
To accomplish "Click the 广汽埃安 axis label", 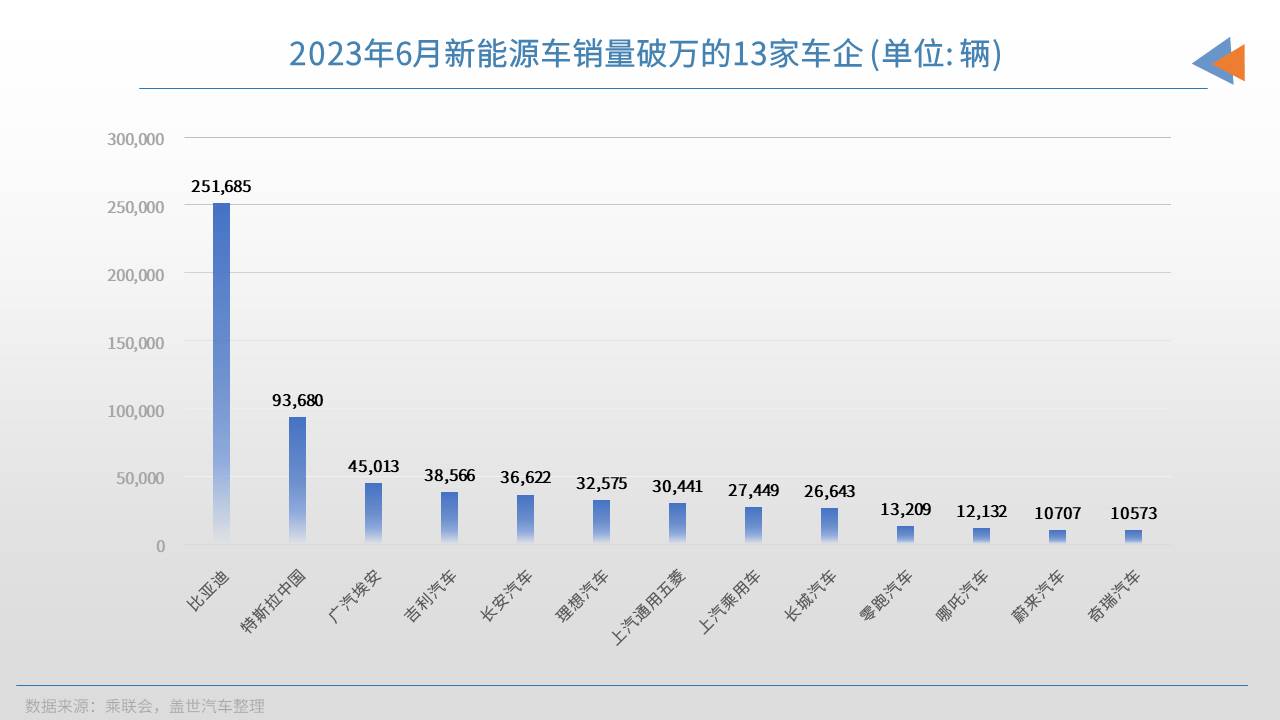I will (x=355, y=596).
